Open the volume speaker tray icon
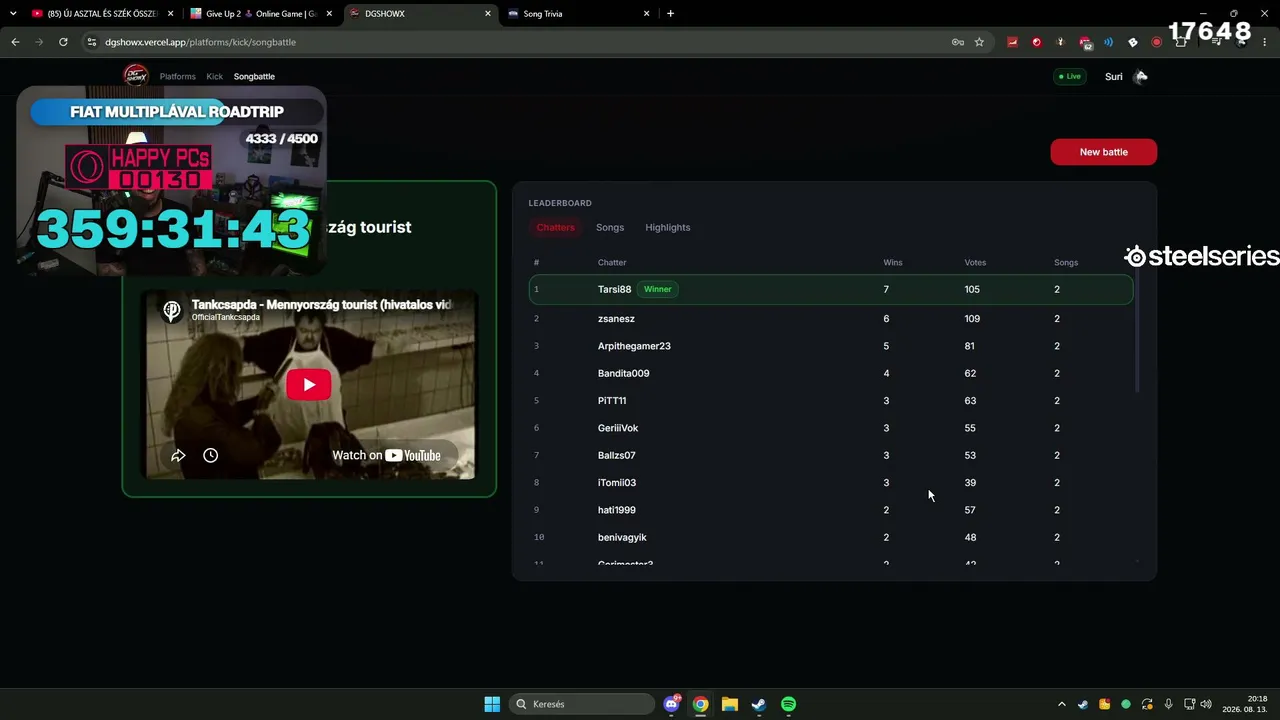This screenshot has width=1280, height=720. (x=1206, y=704)
